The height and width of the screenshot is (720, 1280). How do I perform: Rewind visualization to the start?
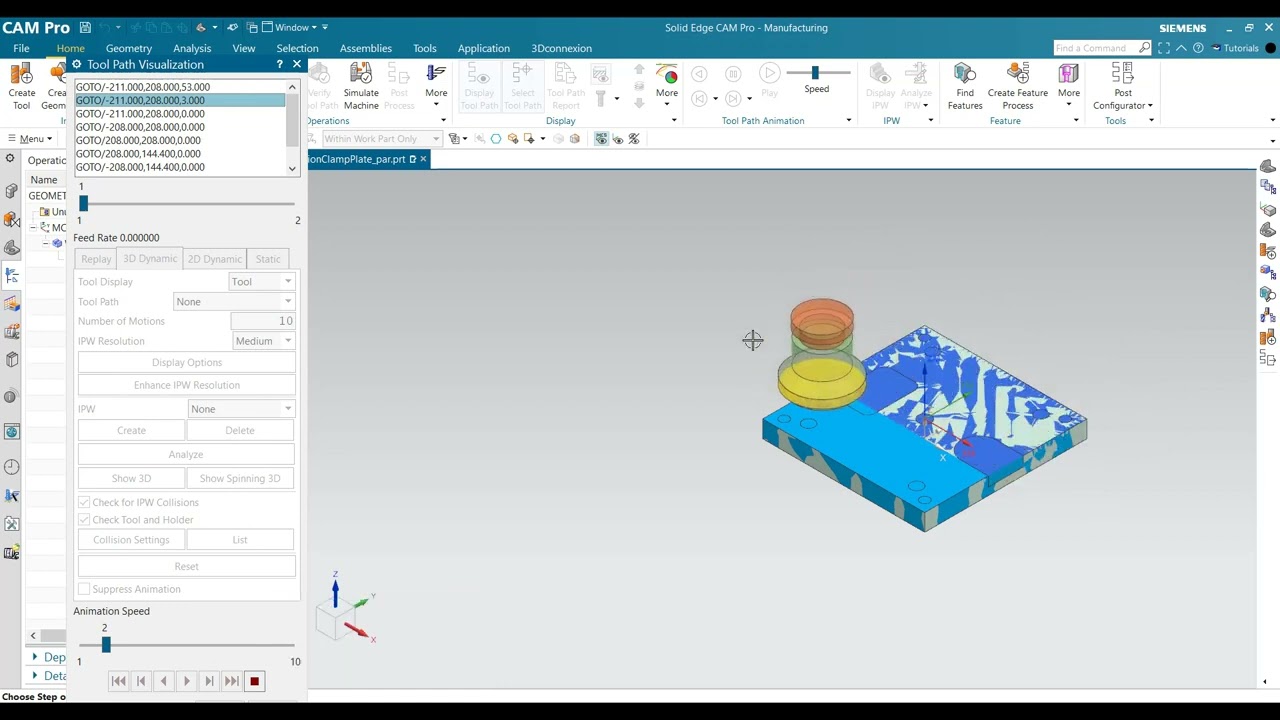click(118, 681)
